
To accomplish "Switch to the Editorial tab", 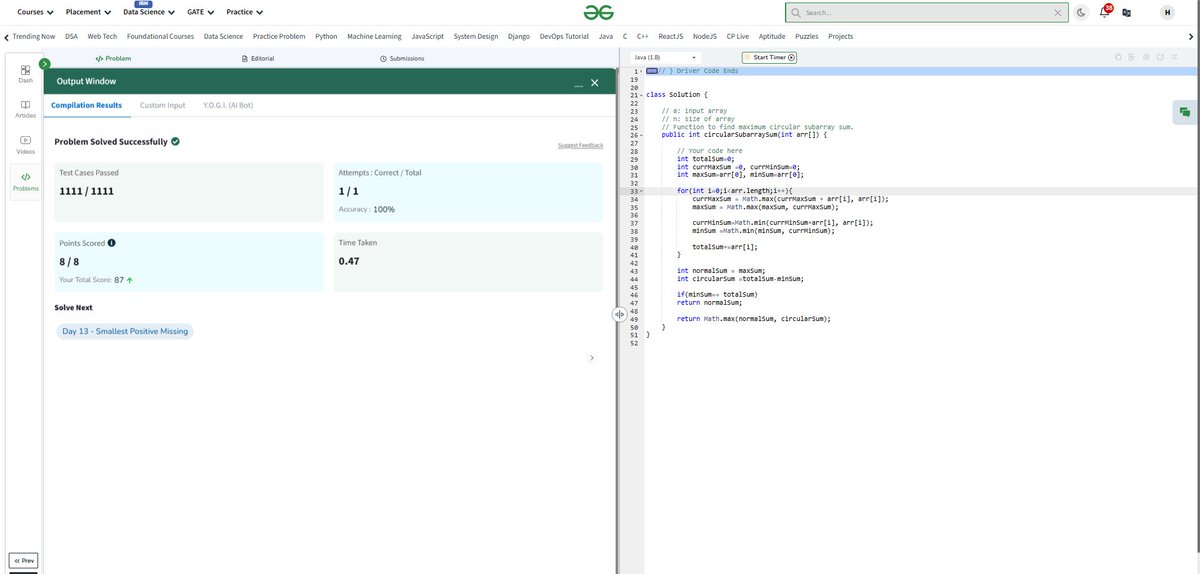I will coord(258,58).
